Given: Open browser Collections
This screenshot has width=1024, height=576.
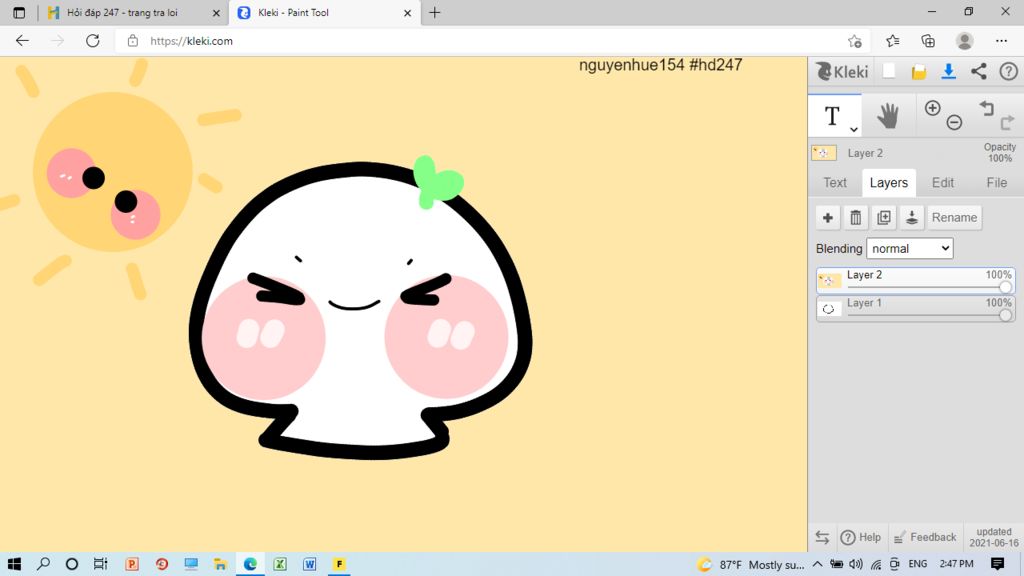Looking at the screenshot, I should (928, 41).
